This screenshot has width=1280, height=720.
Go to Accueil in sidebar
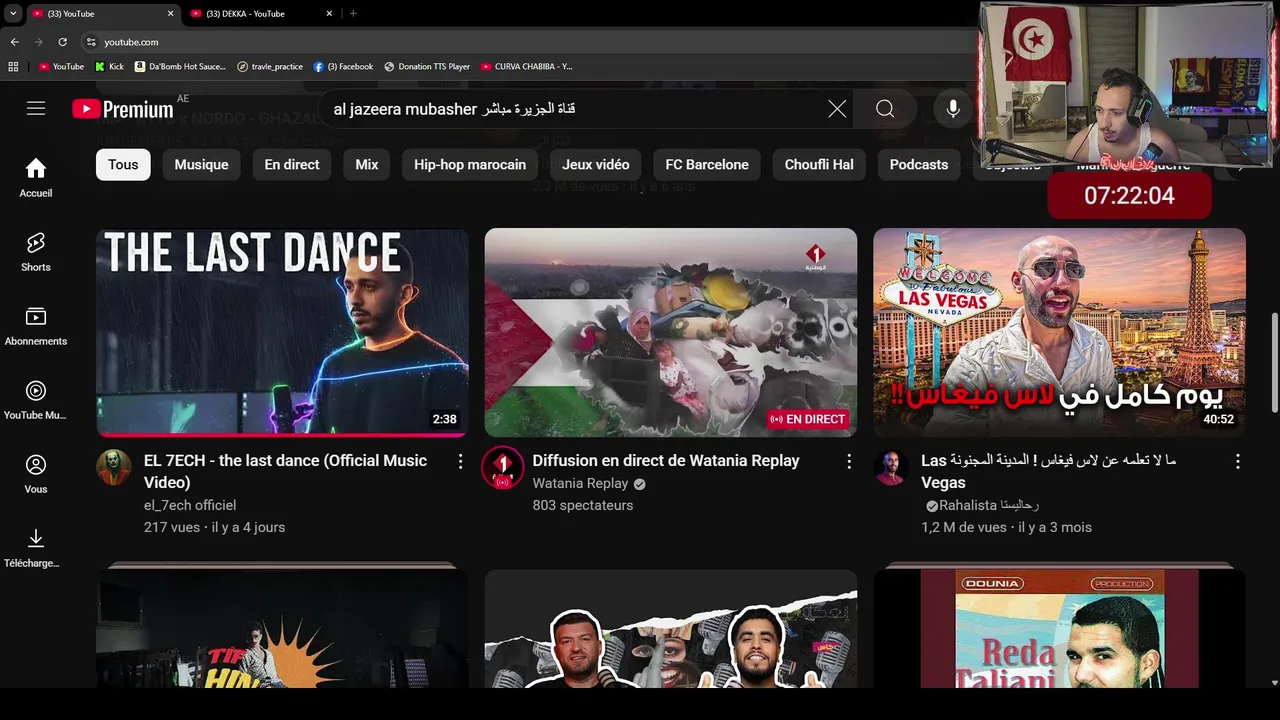36,177
